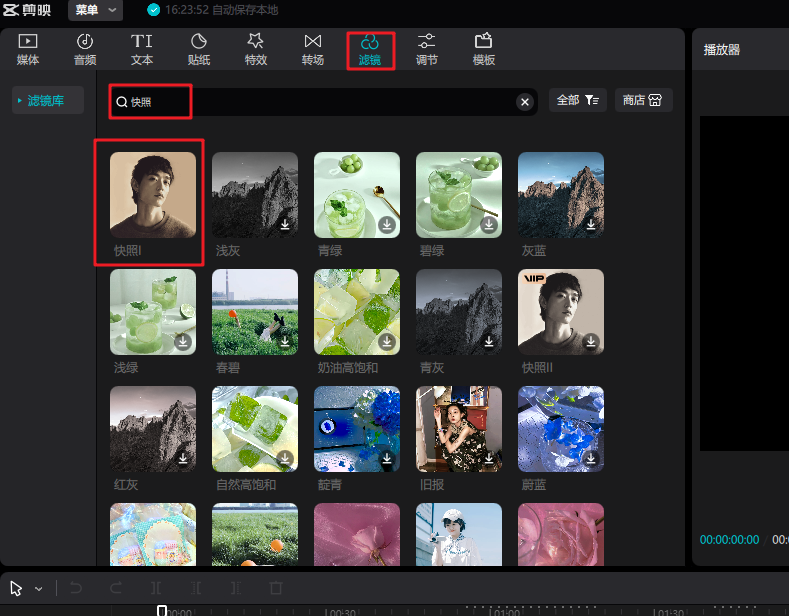The image size is (789, 616).
Task: Open the 特效 (Effects) panel
Action: point(256,49)
